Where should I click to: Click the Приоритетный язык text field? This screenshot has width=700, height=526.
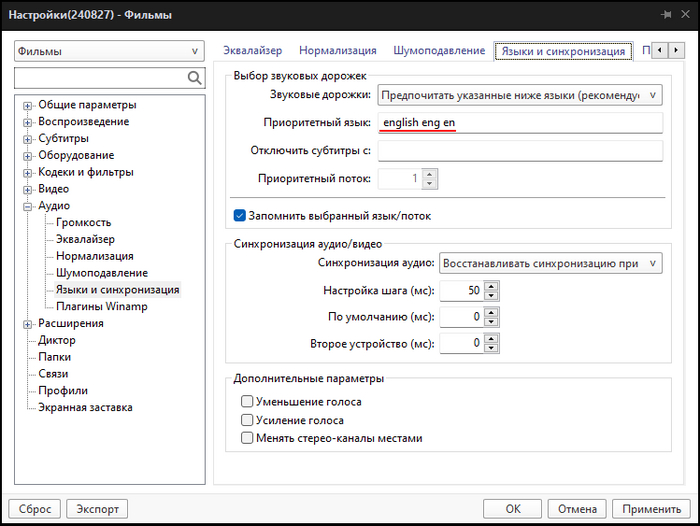pyautogui.click(x=520, y=123)
